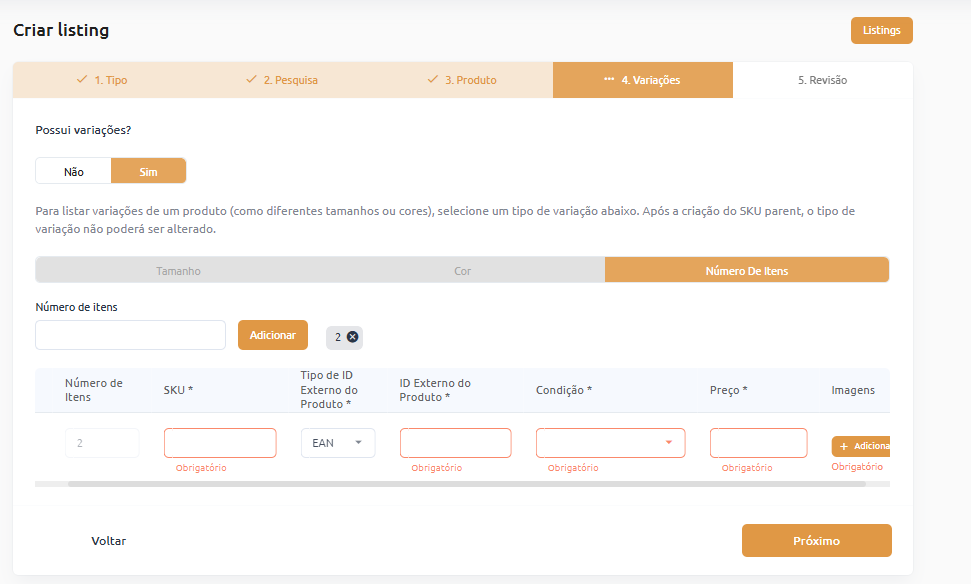This screenshot has height=584, width=971.
Task: Open the EAN ID type dropdown
Action: pos(338,443)
